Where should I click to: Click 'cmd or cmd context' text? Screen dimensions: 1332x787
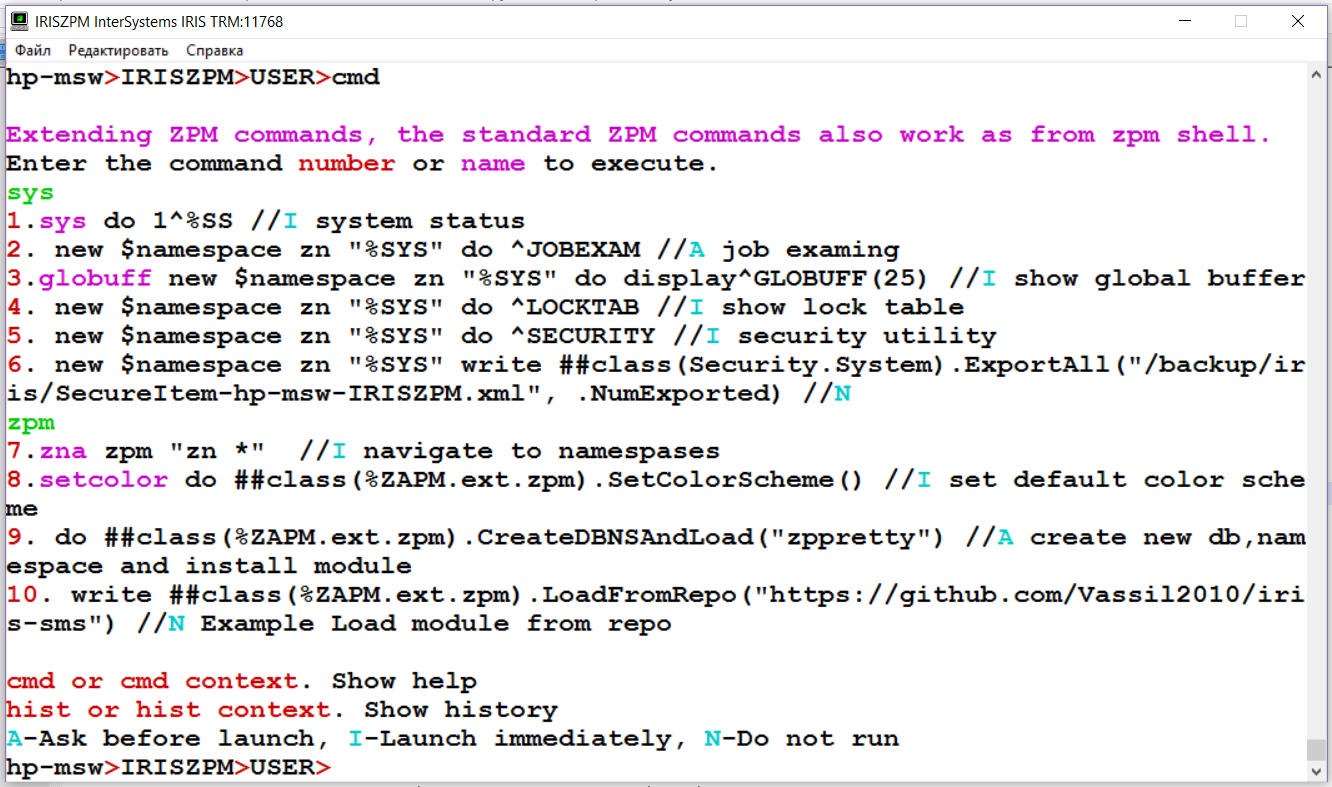pos(152,682)
